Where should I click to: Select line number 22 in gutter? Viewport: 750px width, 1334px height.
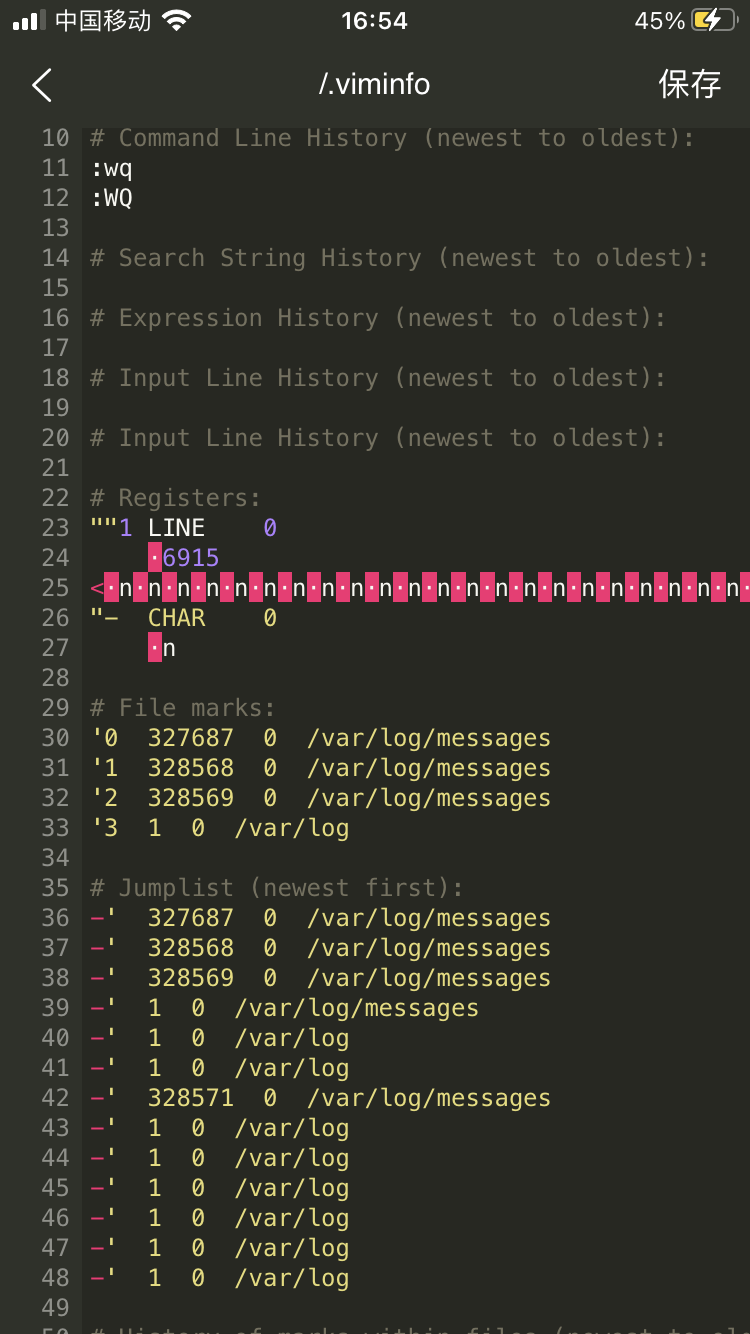click(x=56, y=498)
